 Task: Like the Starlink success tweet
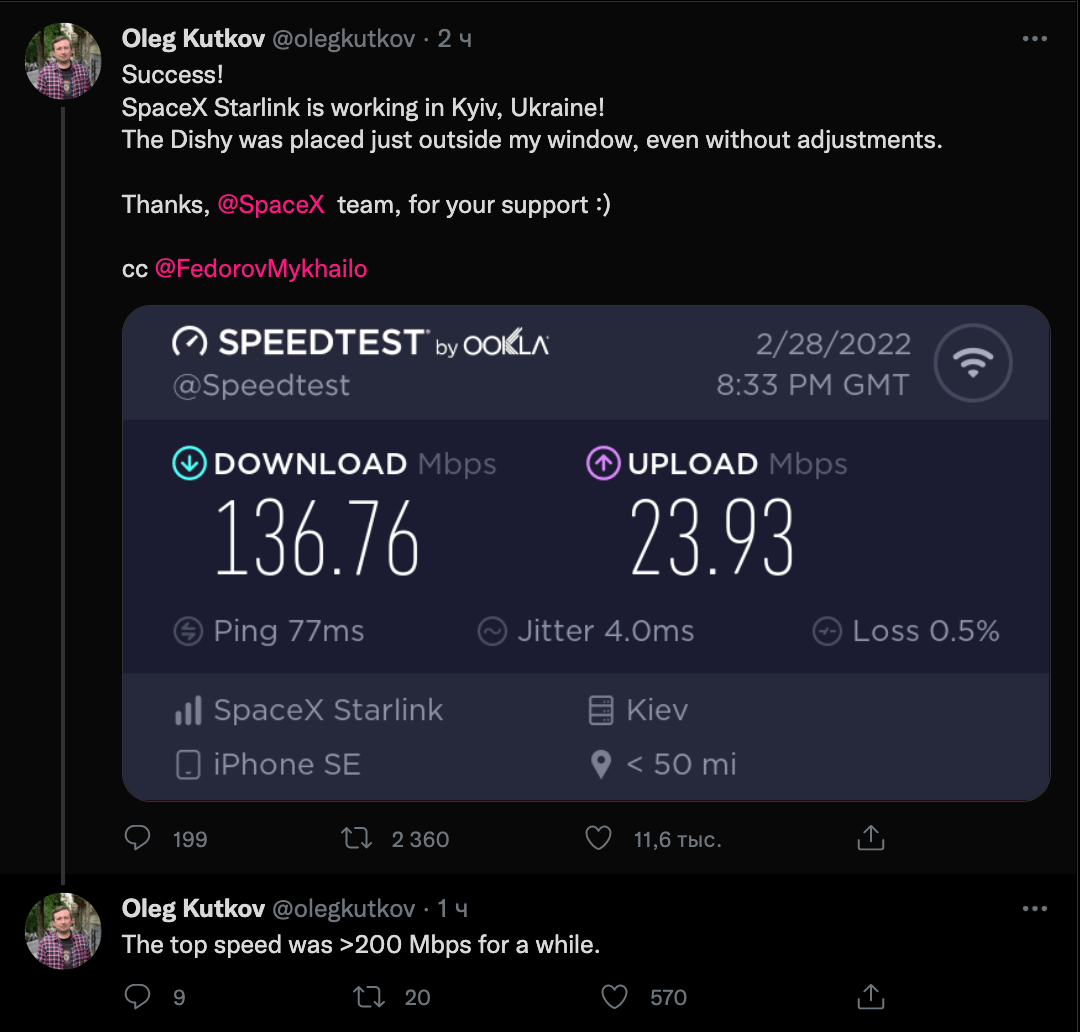coord(598,838)
